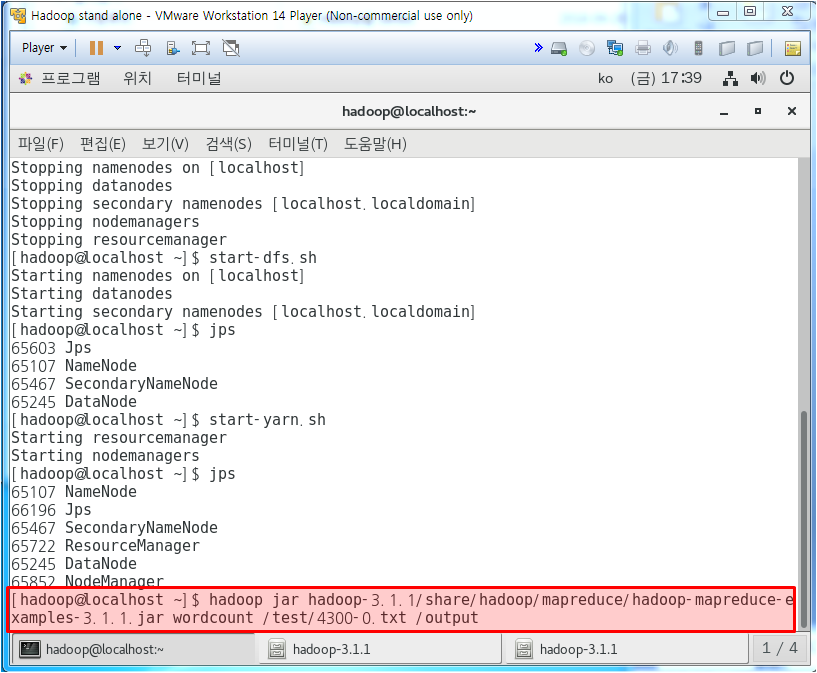Click the GNOME network status icon
The image size is (817, 673).
pos(731,79)
